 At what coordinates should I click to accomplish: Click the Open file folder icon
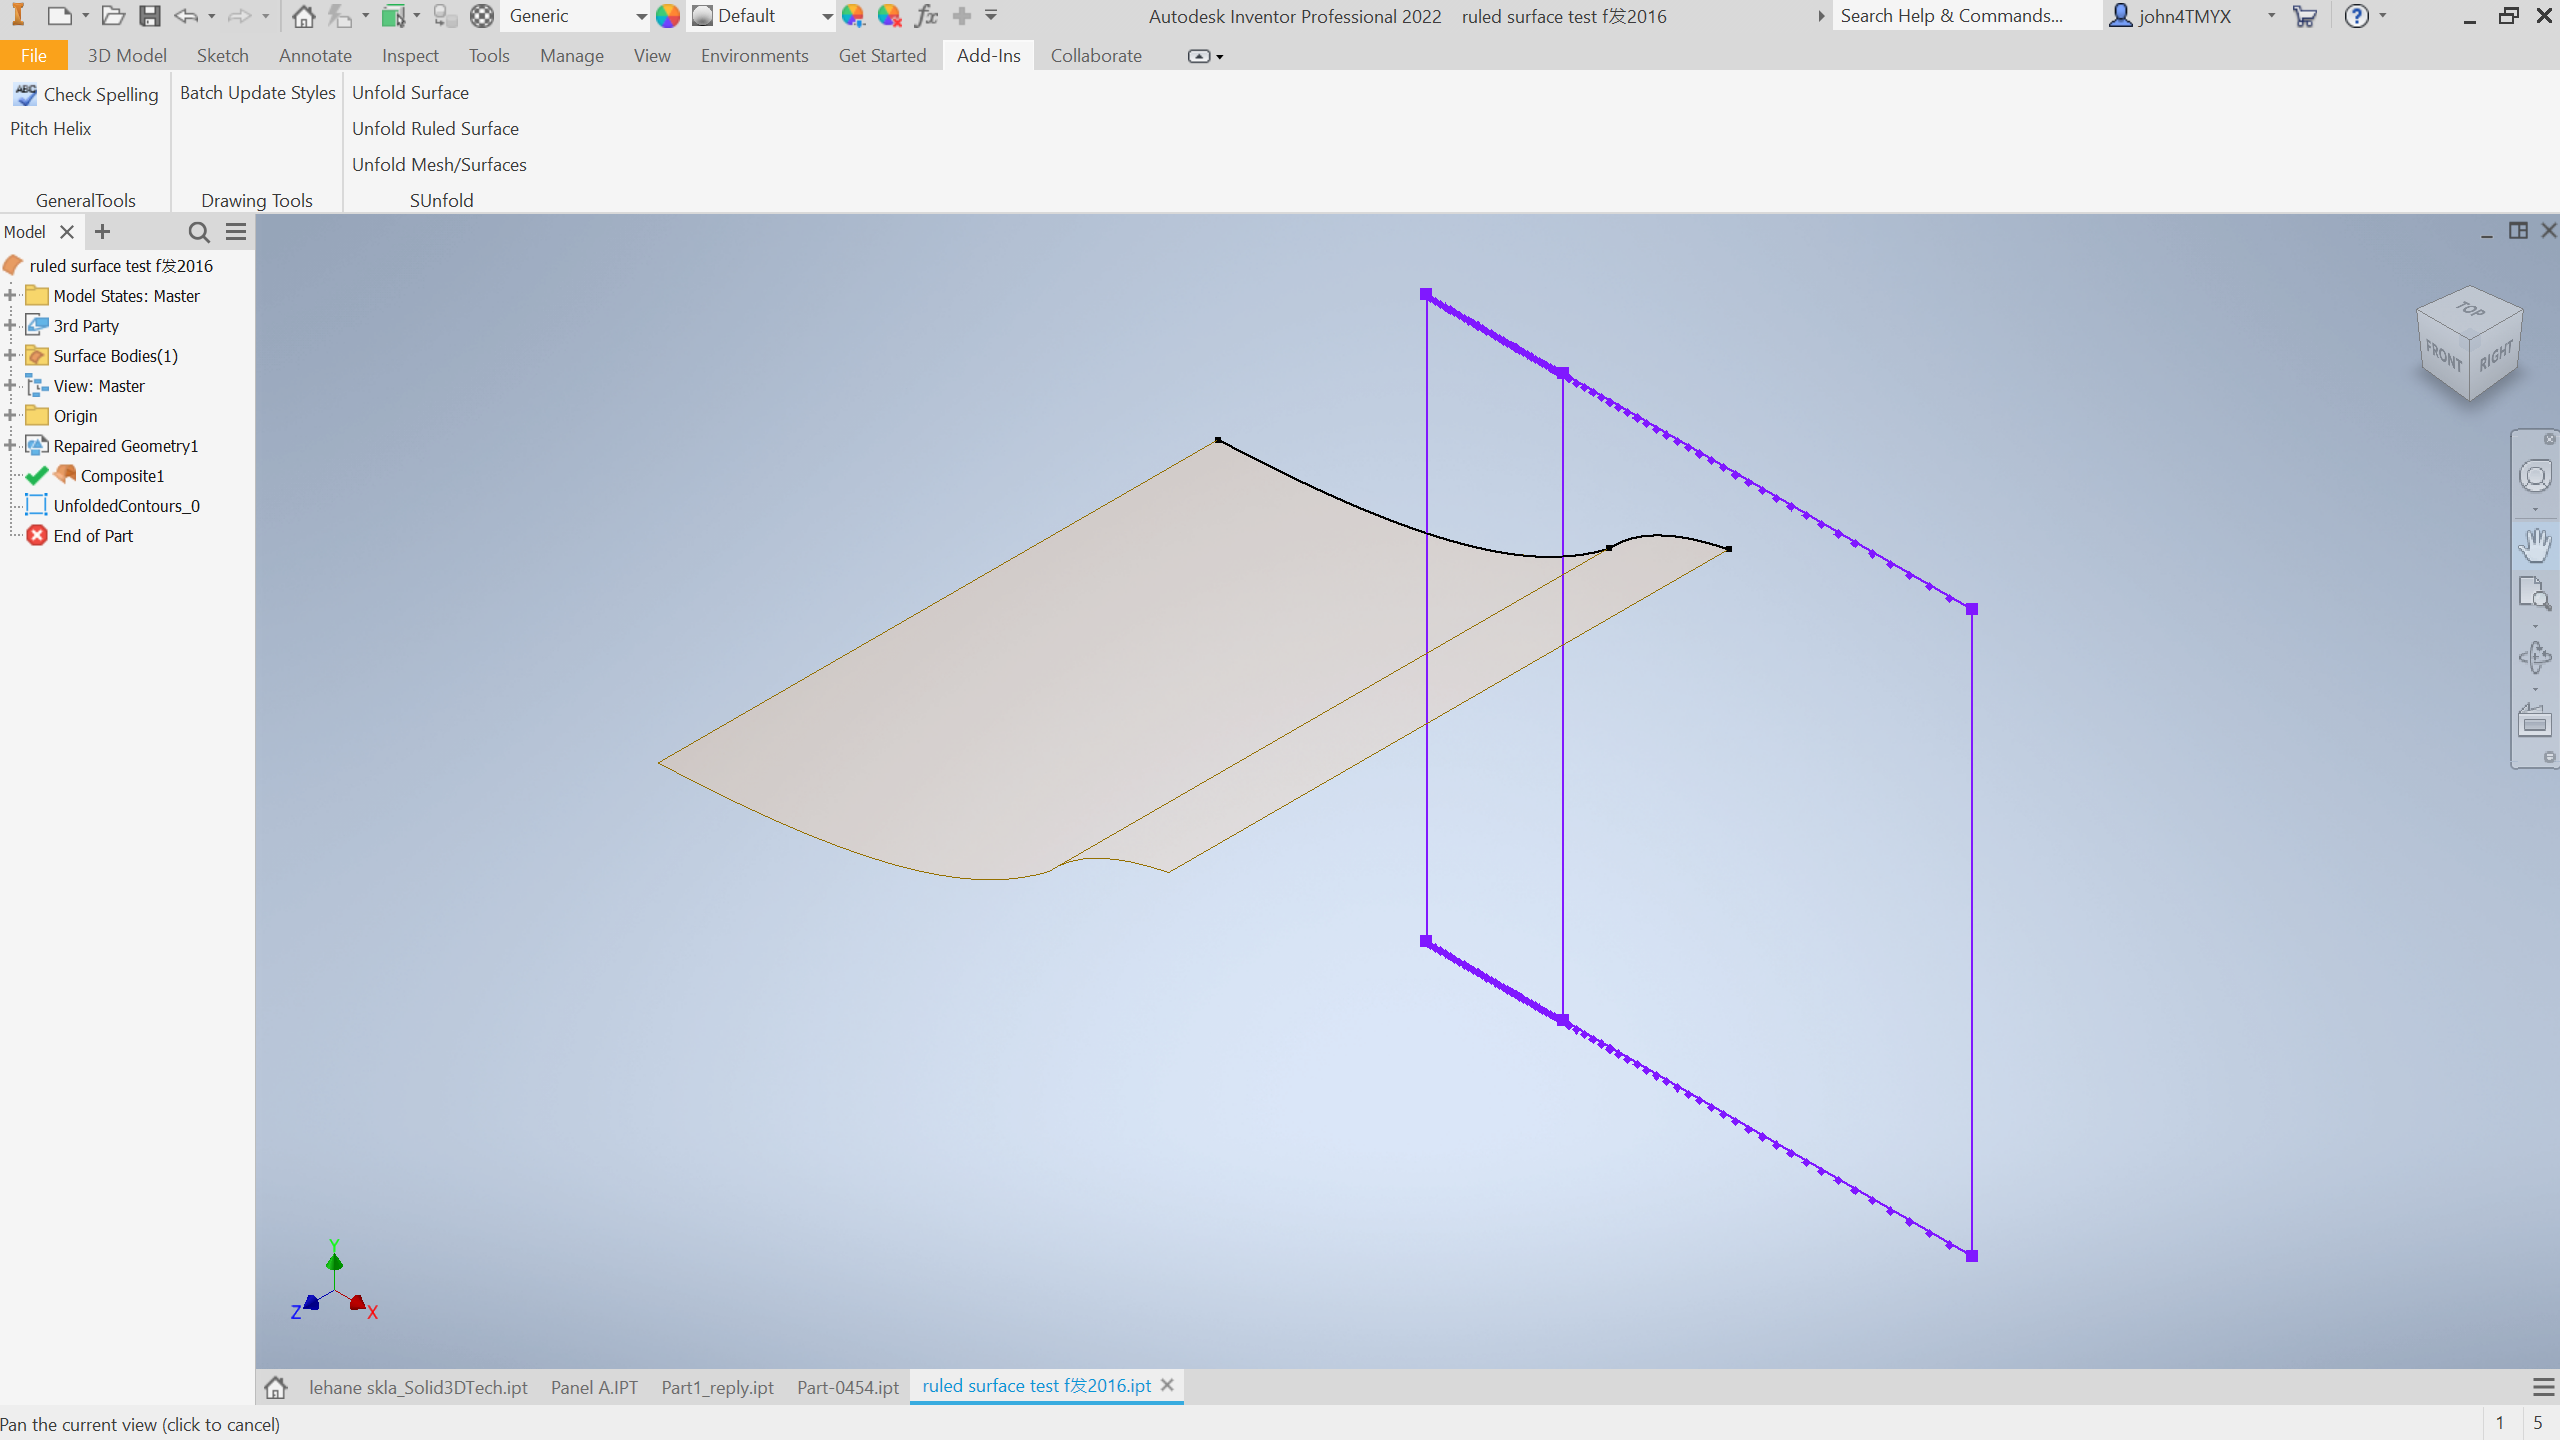pyautogui.click(x=113, y=16)
